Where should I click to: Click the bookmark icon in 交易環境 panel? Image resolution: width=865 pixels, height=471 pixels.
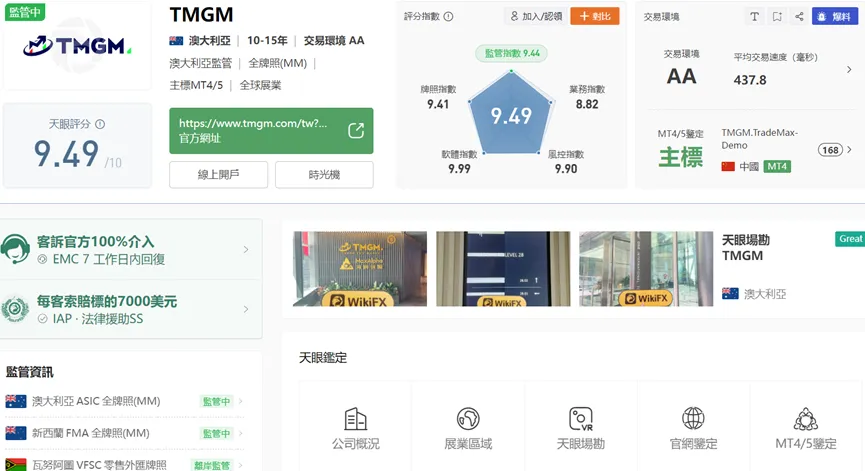pyautogui.click(x=777, y=17)
